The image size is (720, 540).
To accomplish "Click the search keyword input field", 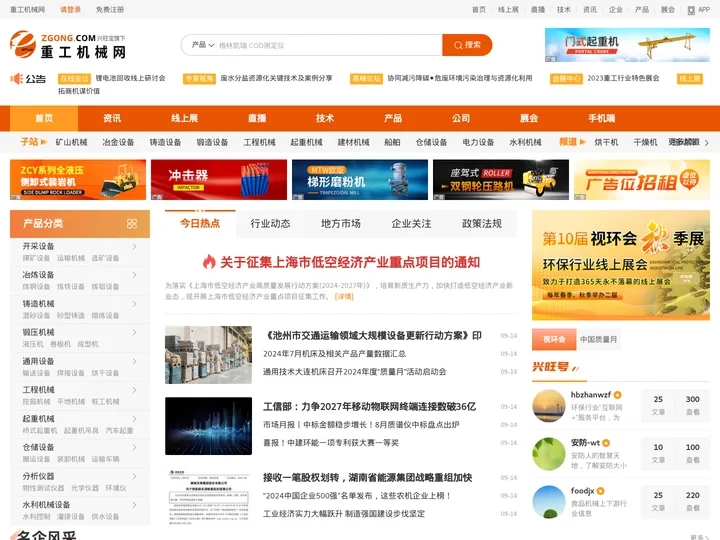I will (328, 45).
